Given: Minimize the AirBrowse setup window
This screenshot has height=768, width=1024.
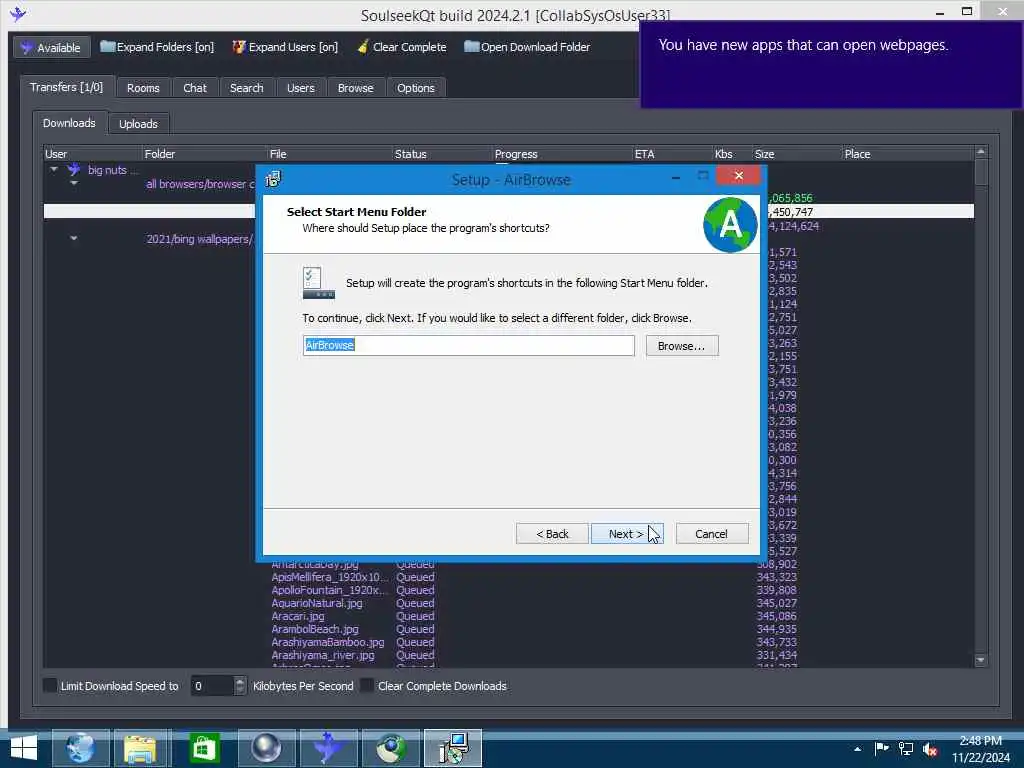Looking at the screenshot, I should click(676, 176).
